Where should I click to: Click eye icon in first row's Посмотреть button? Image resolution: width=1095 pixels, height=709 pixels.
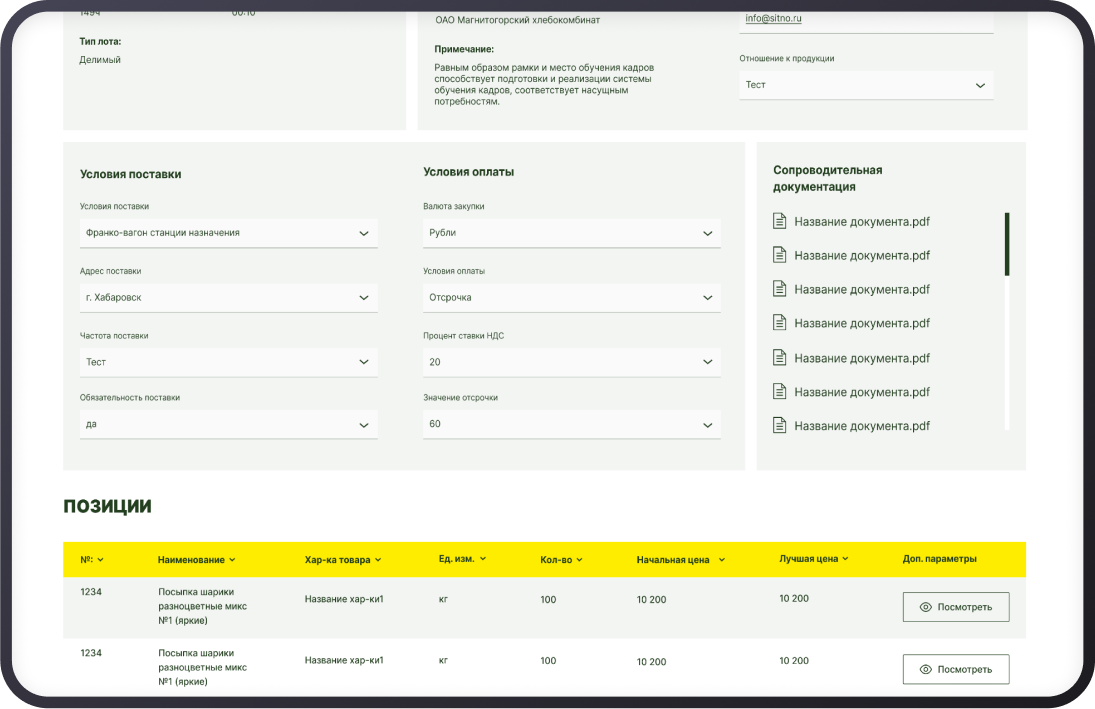tap(925, 607)
